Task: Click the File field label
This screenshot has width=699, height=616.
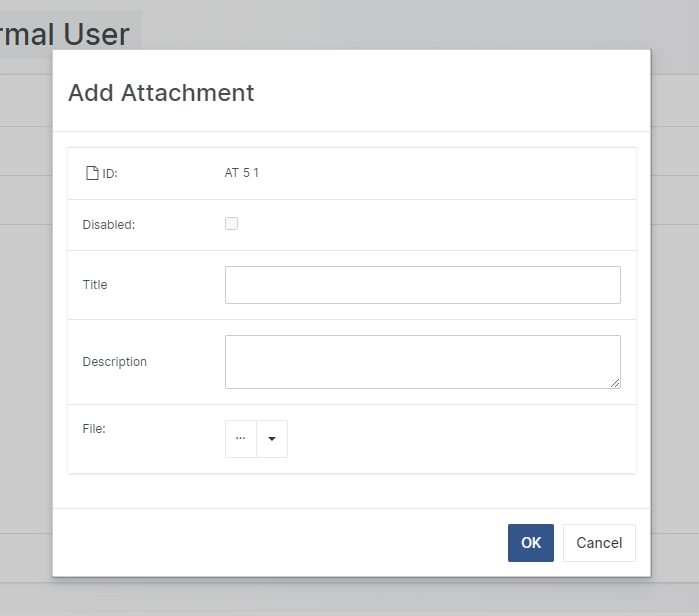Action: pos(94,429)
